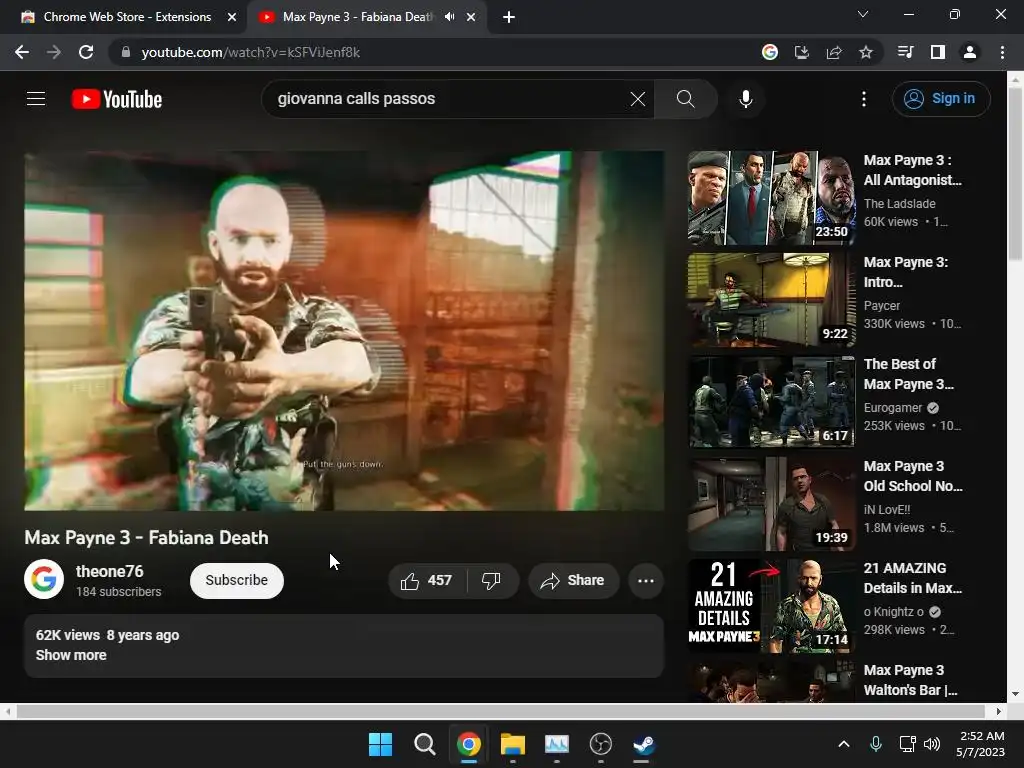Open OBS Studio from taskbar
Screen dimensions: 1024x768
600,744
